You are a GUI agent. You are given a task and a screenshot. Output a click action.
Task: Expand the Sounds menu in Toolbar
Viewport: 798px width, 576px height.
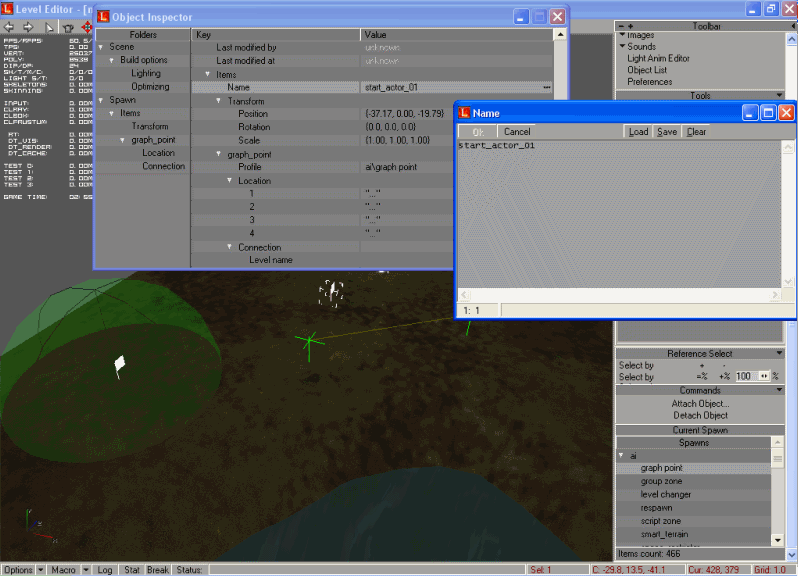622,46
